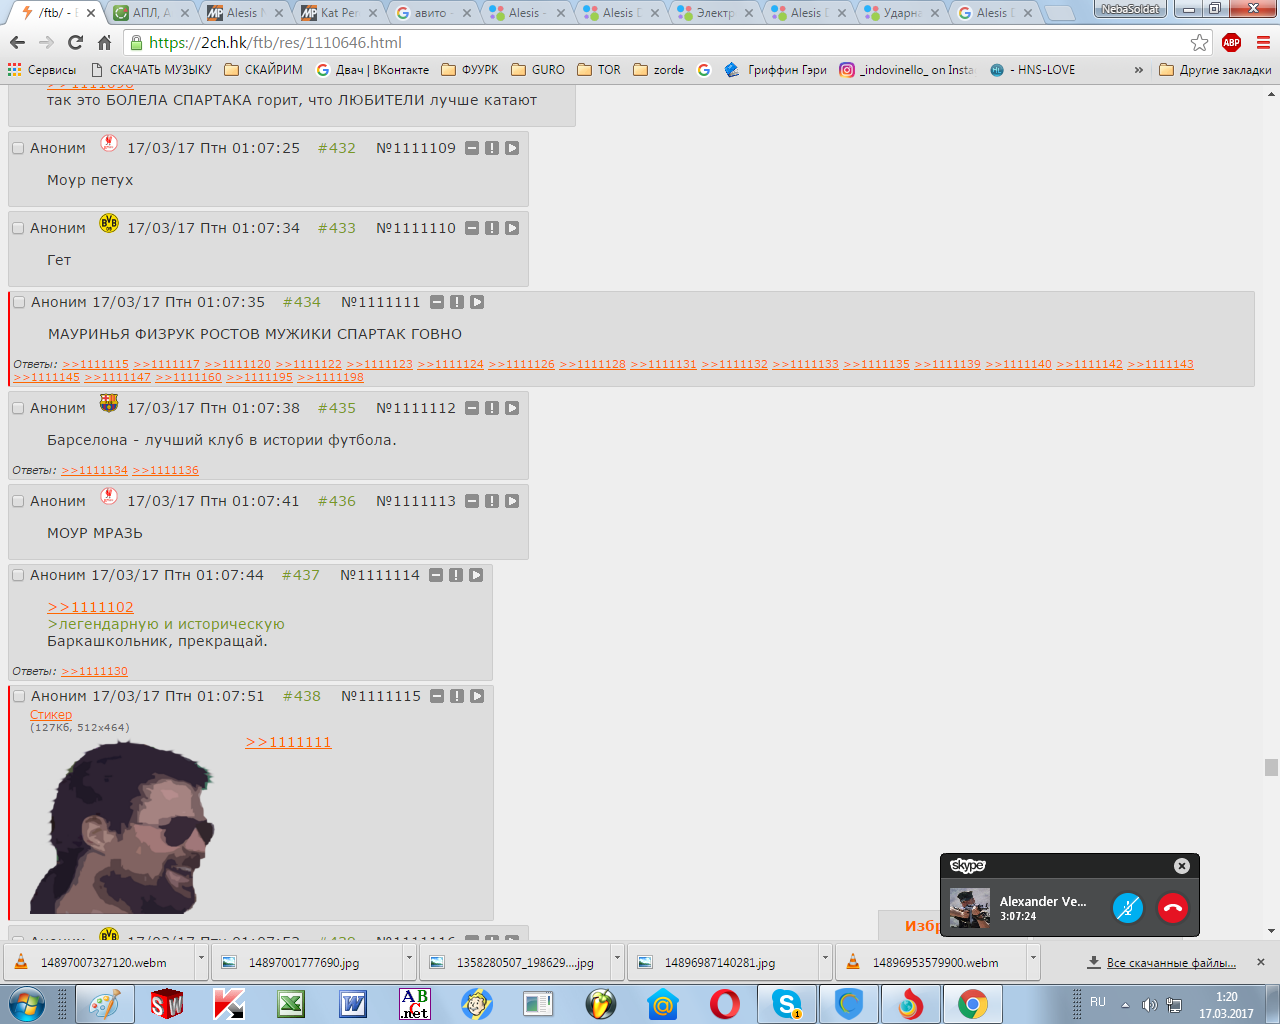Screen dimensions: 1280x1024
Task: Bookmark this page with the star icon
Action: [1200, 43]
